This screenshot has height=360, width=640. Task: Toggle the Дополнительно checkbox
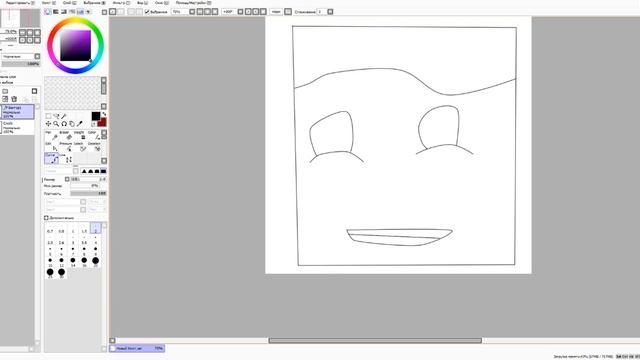tap(46, 218)
